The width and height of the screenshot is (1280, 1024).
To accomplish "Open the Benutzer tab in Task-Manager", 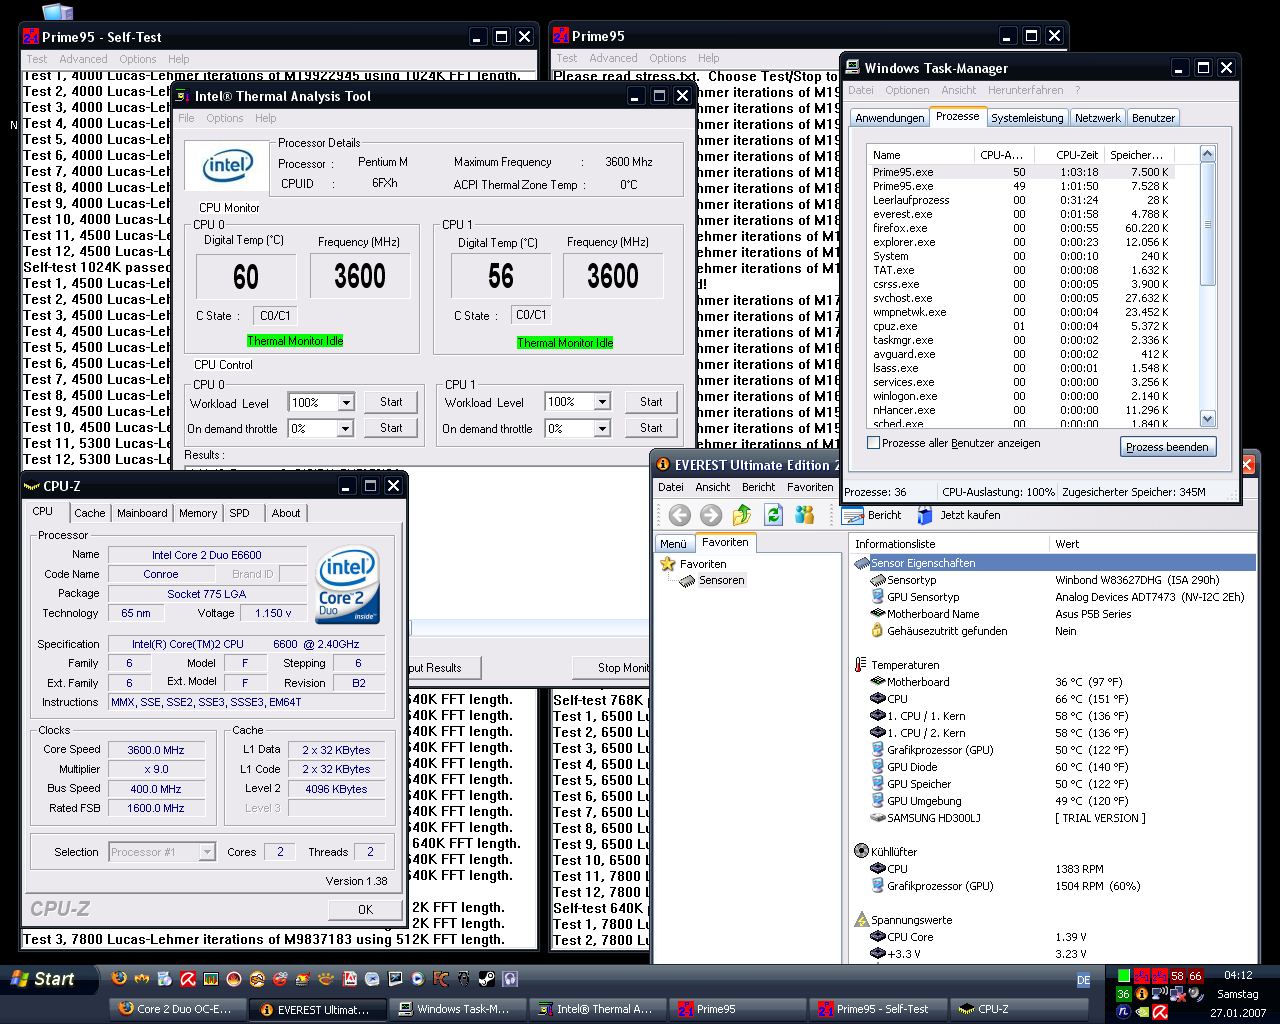I will point(1153,118).
